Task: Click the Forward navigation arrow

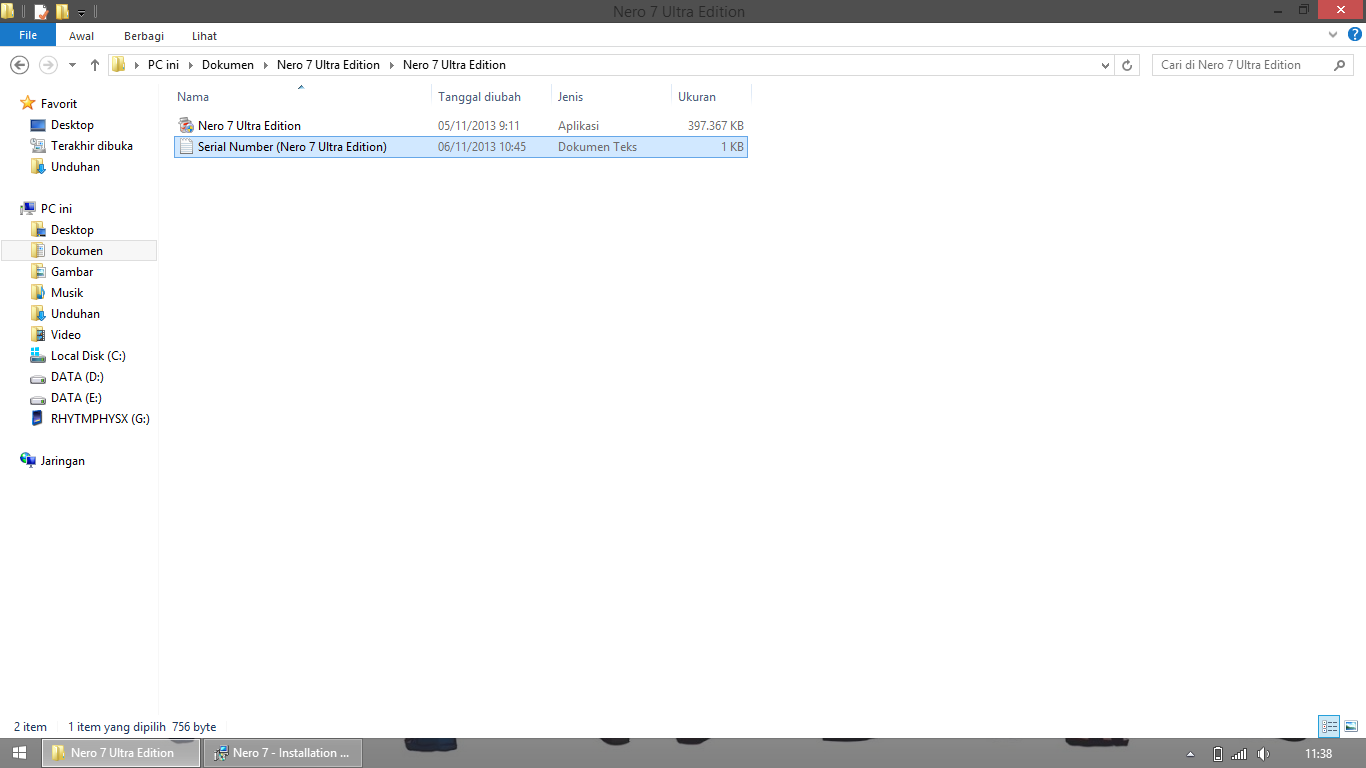Action: (48, 65)
